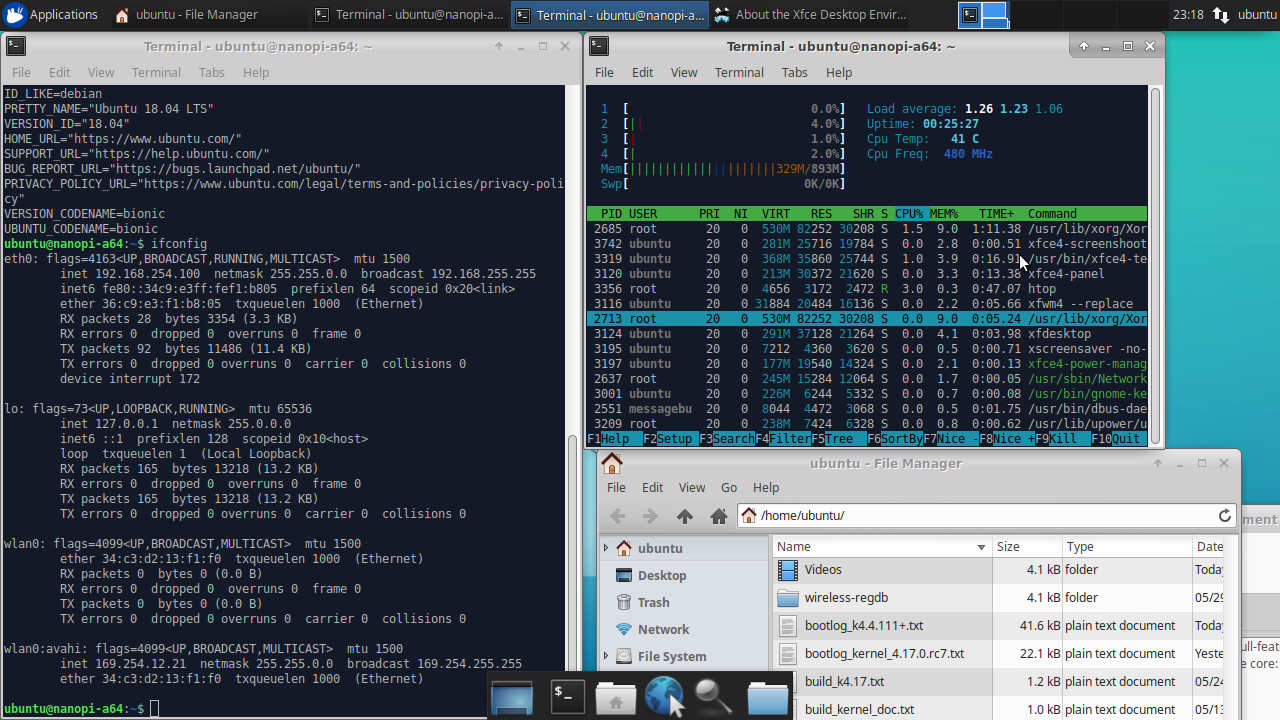Click the Show Desktop icon in the dock

pyautogui.click(x=512, y=697)
